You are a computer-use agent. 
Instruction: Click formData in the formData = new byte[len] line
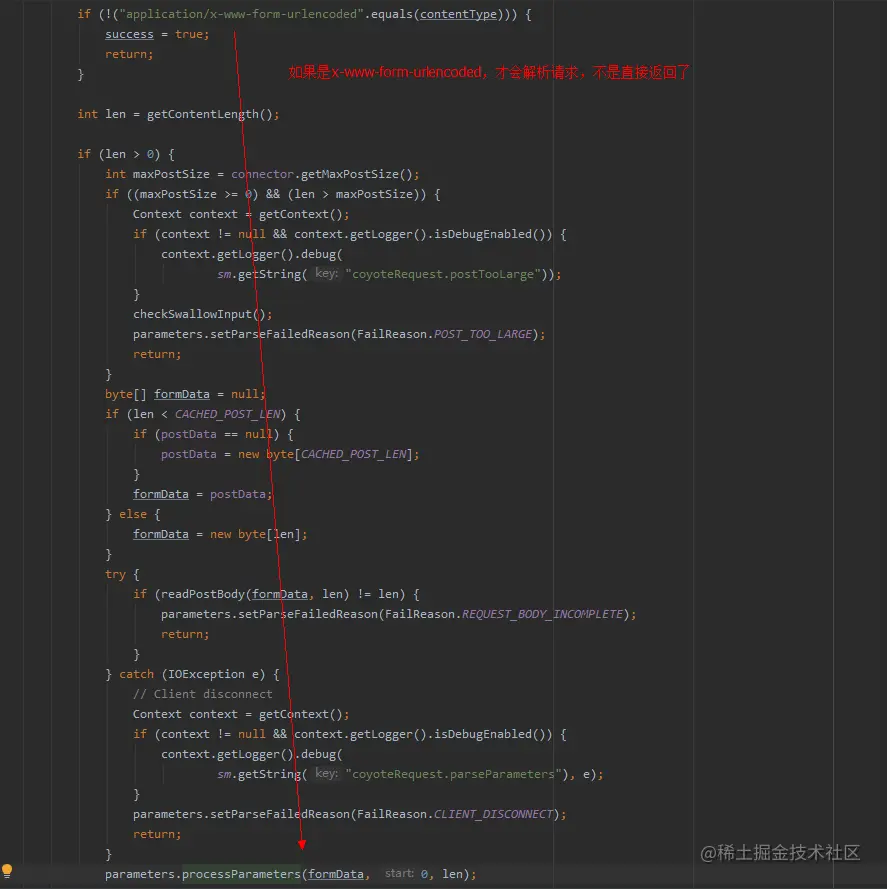point(160,534)
